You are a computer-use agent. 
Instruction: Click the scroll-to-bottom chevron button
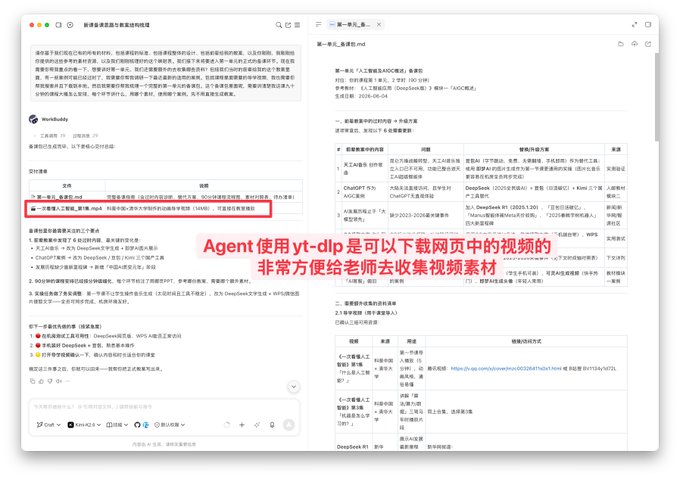coord(294,387)
